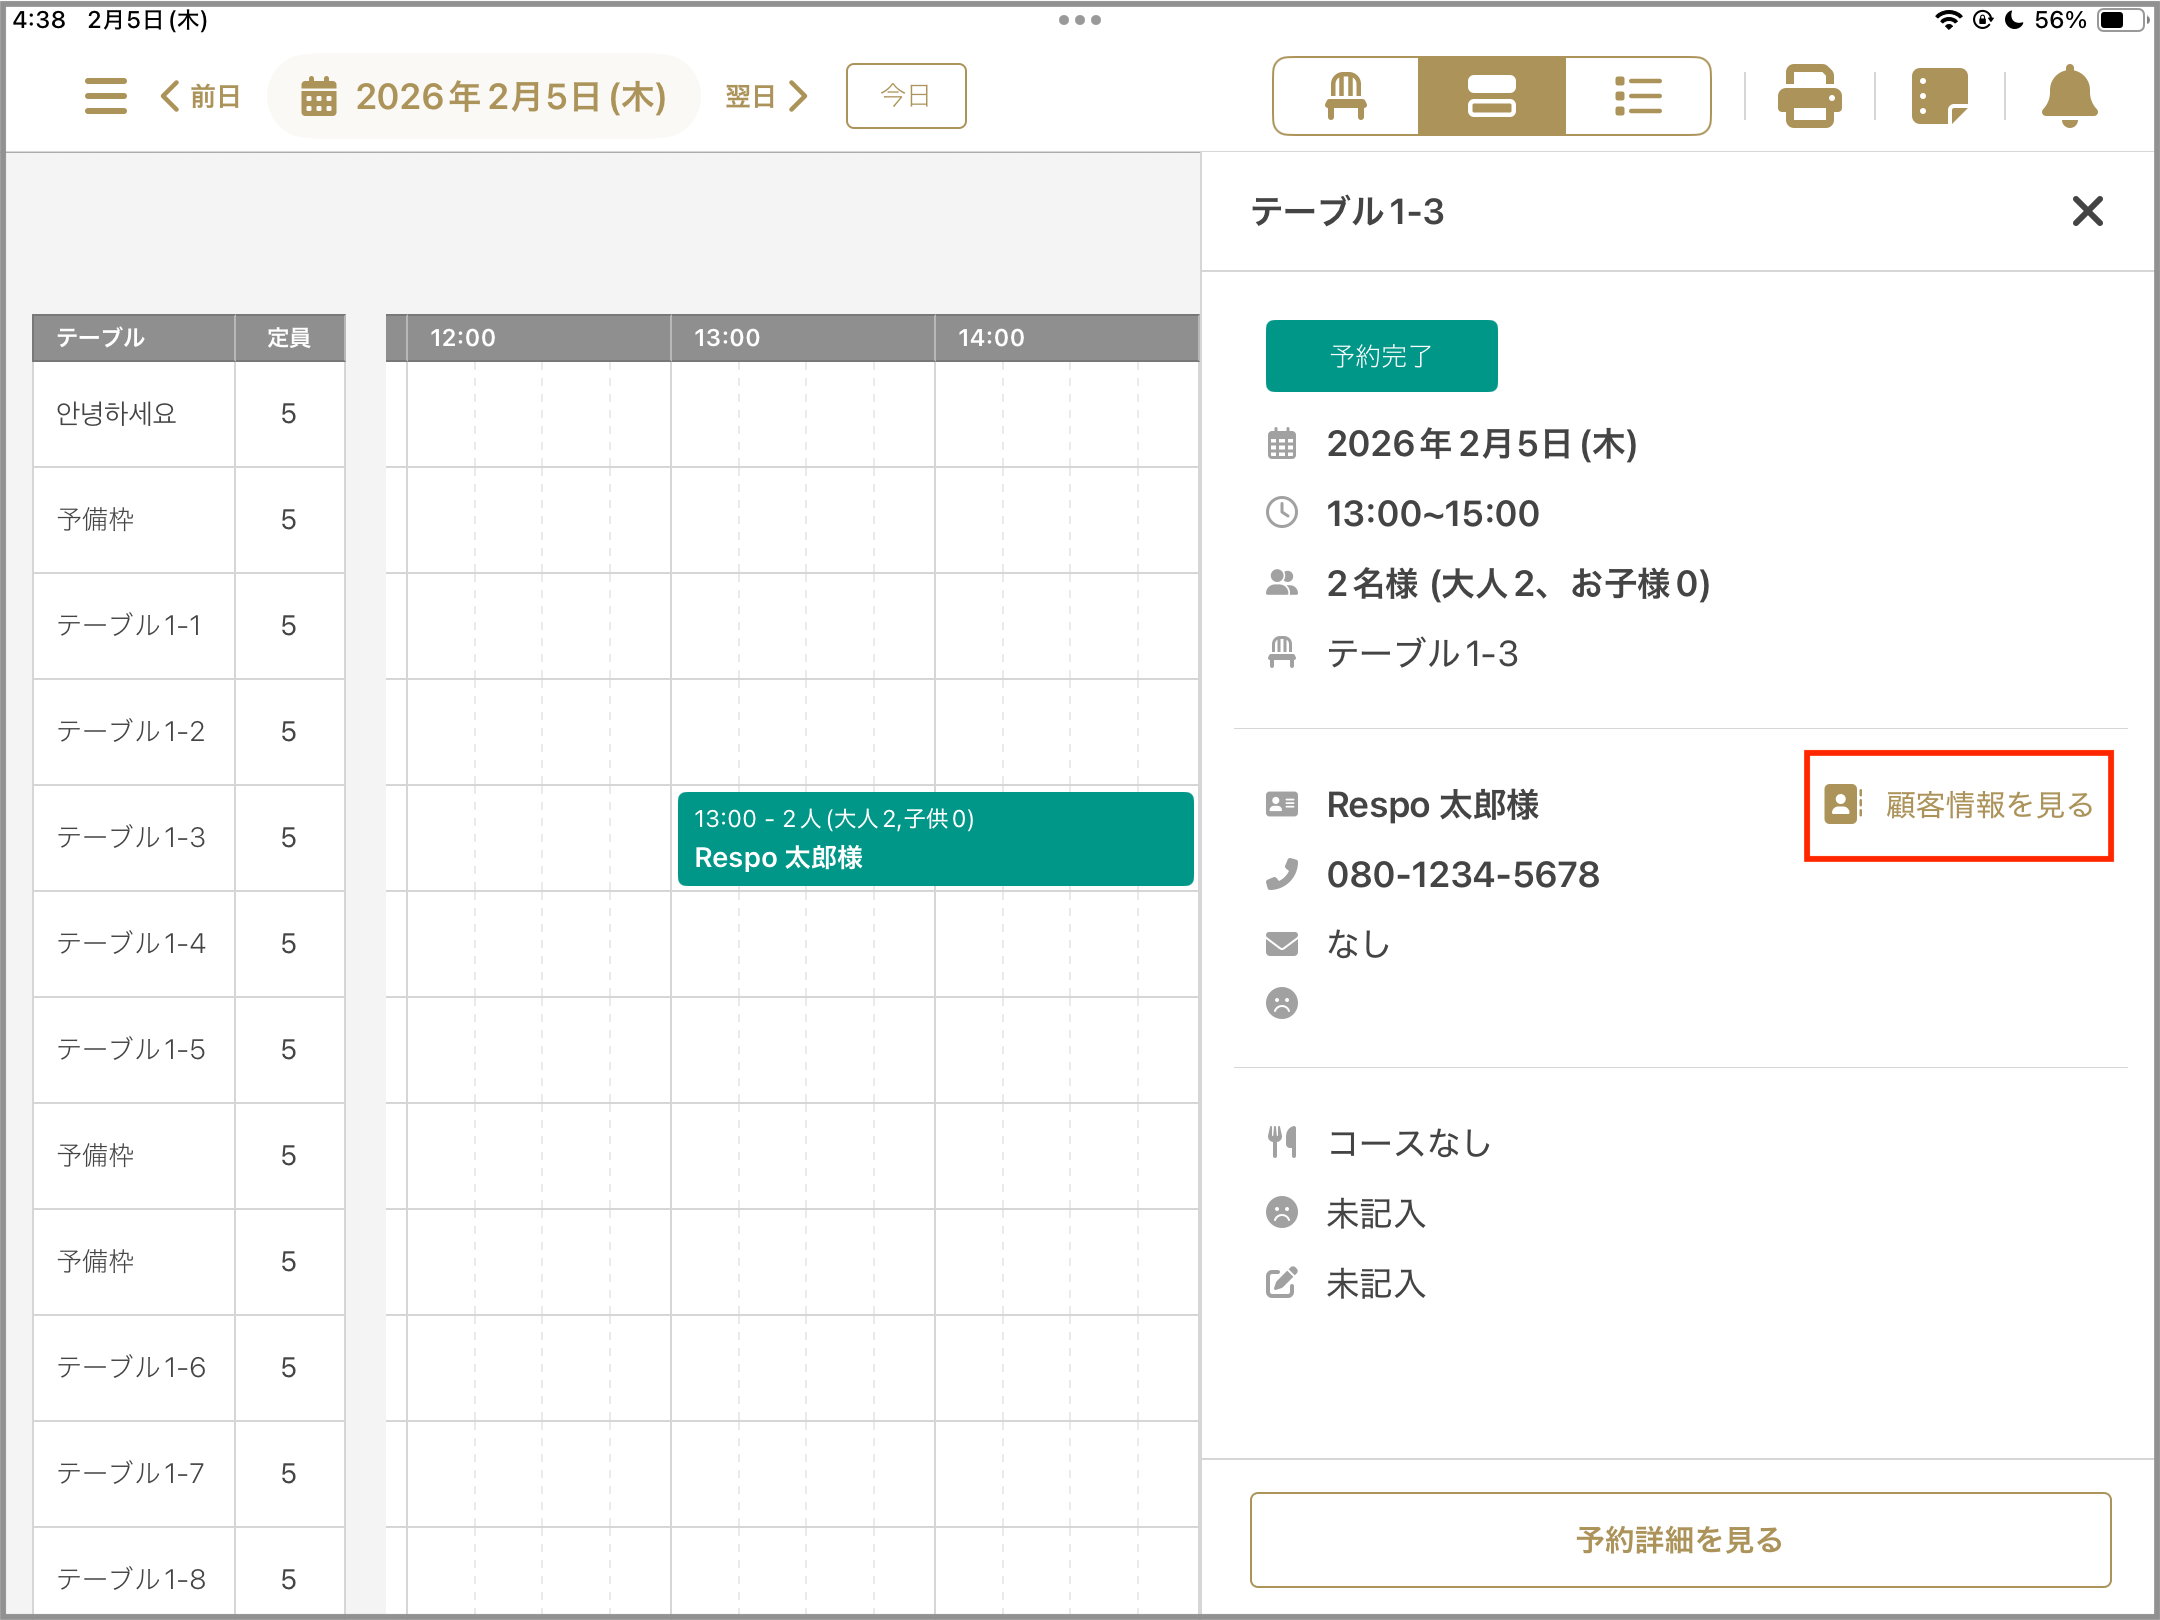Switch to reservation list view
The image size is (2160, 1620).
(1637, 96)
